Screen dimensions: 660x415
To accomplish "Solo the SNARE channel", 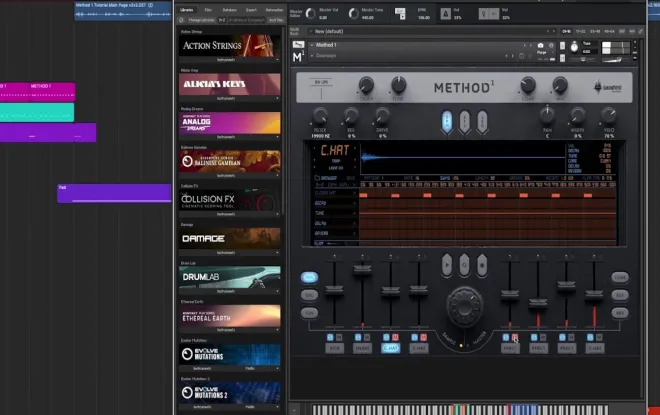I will [358, 337].
